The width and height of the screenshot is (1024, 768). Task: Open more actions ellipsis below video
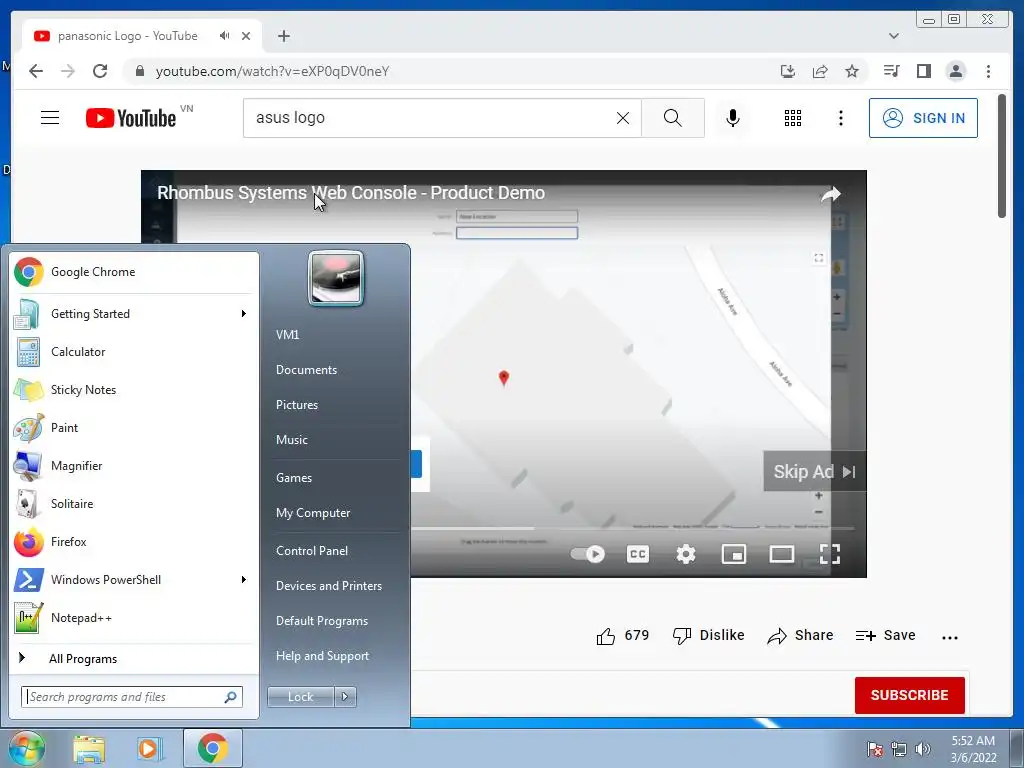pyautogui.click(x=950, y=637)
